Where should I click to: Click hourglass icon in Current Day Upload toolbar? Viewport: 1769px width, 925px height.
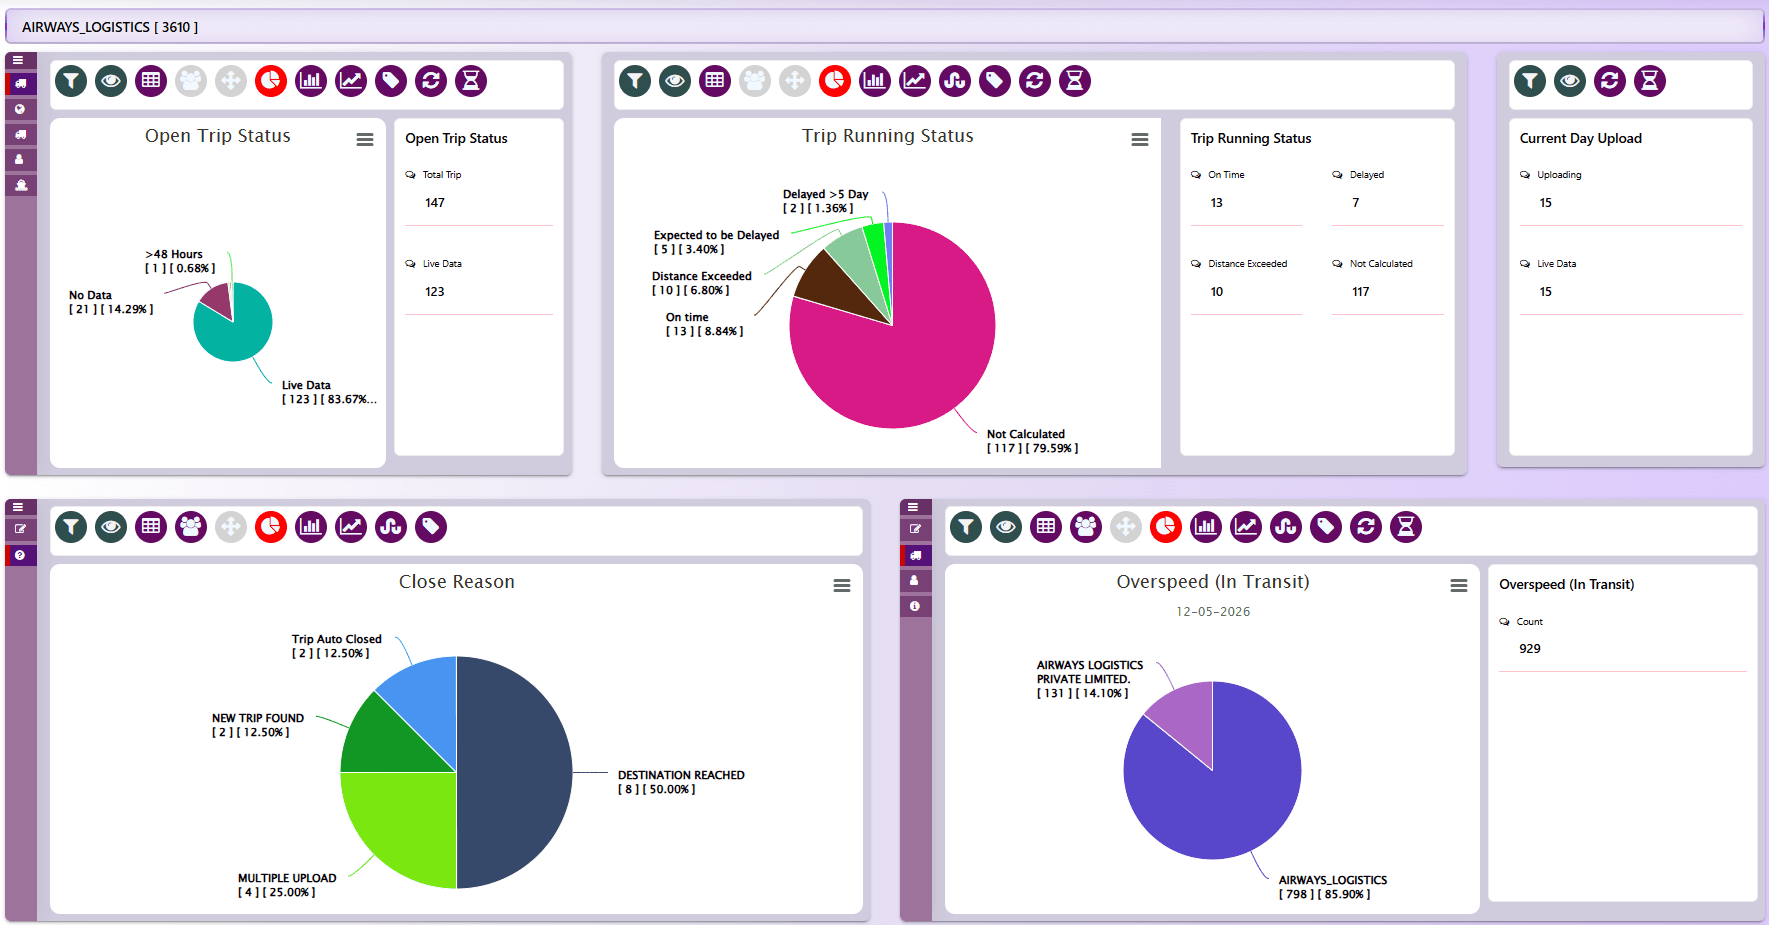coord(1650,81)
